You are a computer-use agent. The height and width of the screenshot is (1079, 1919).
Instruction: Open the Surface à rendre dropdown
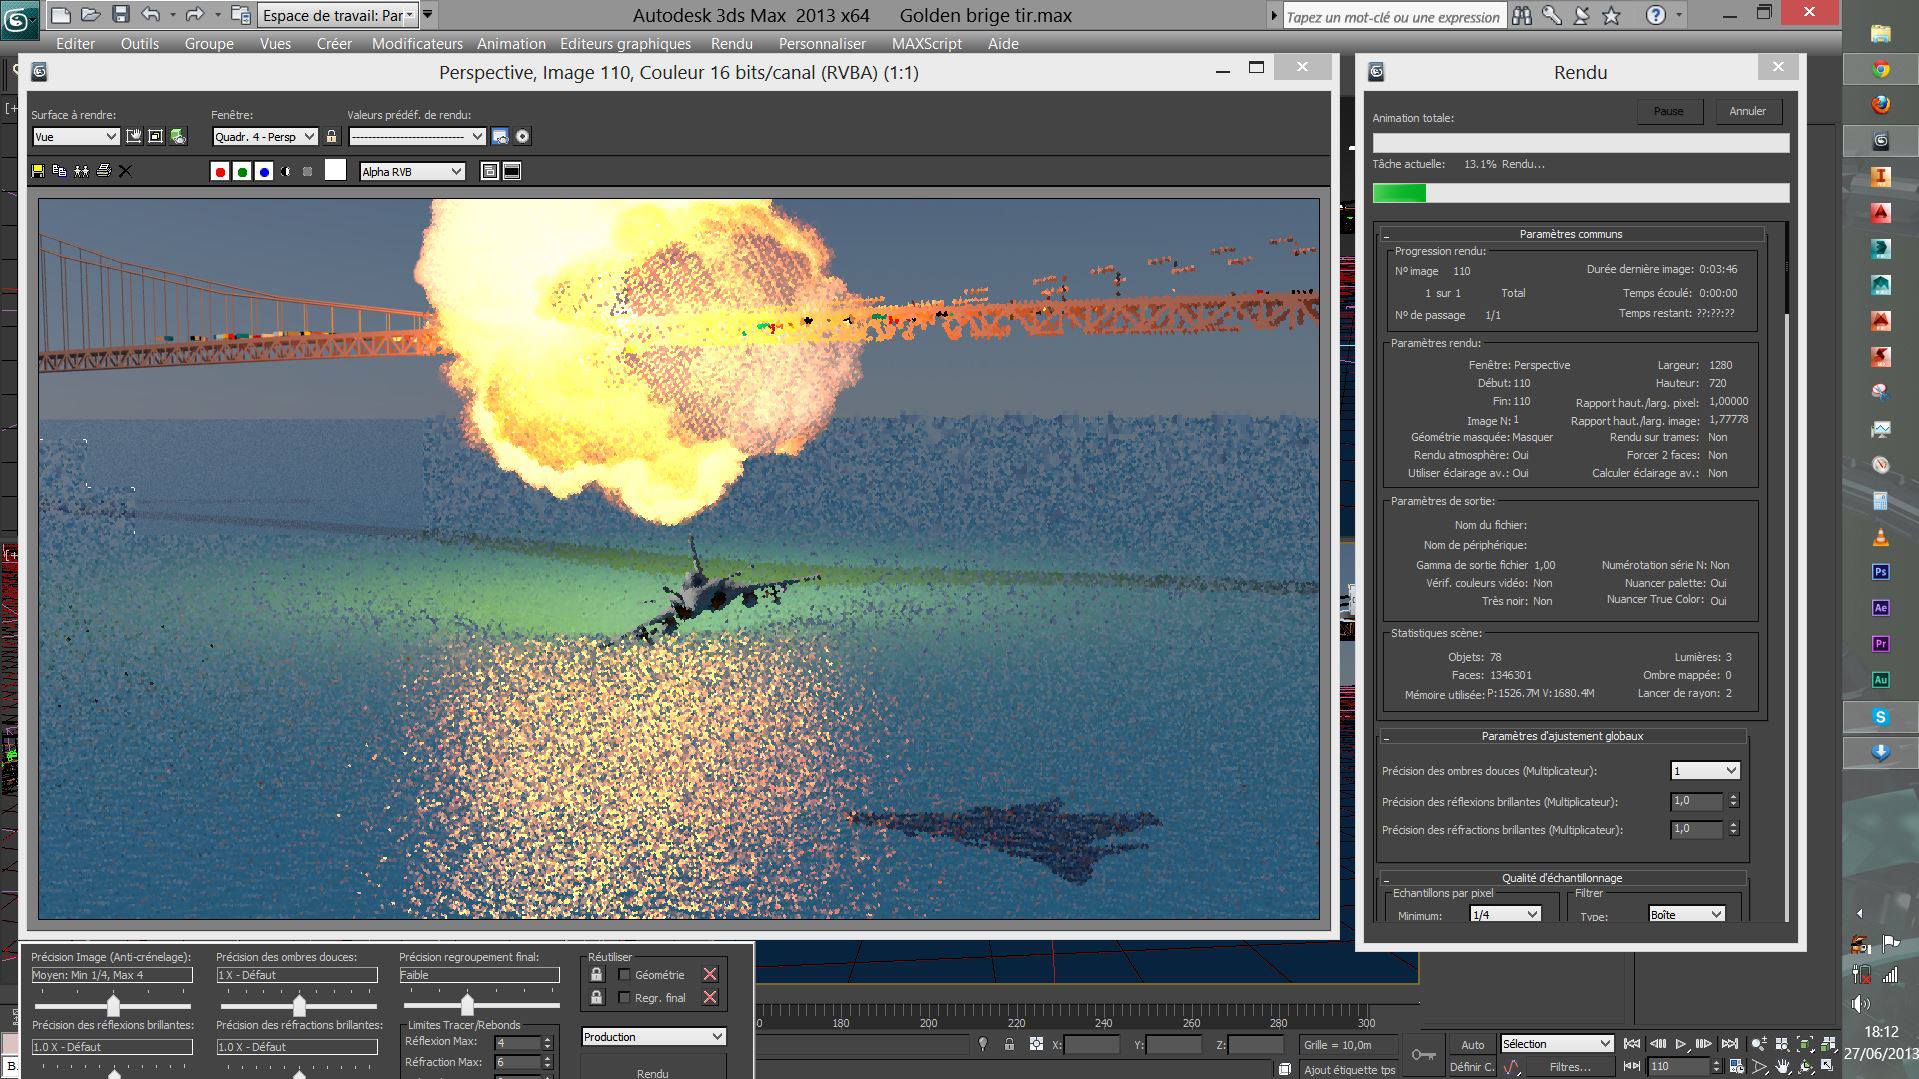(x=75, y=137)
